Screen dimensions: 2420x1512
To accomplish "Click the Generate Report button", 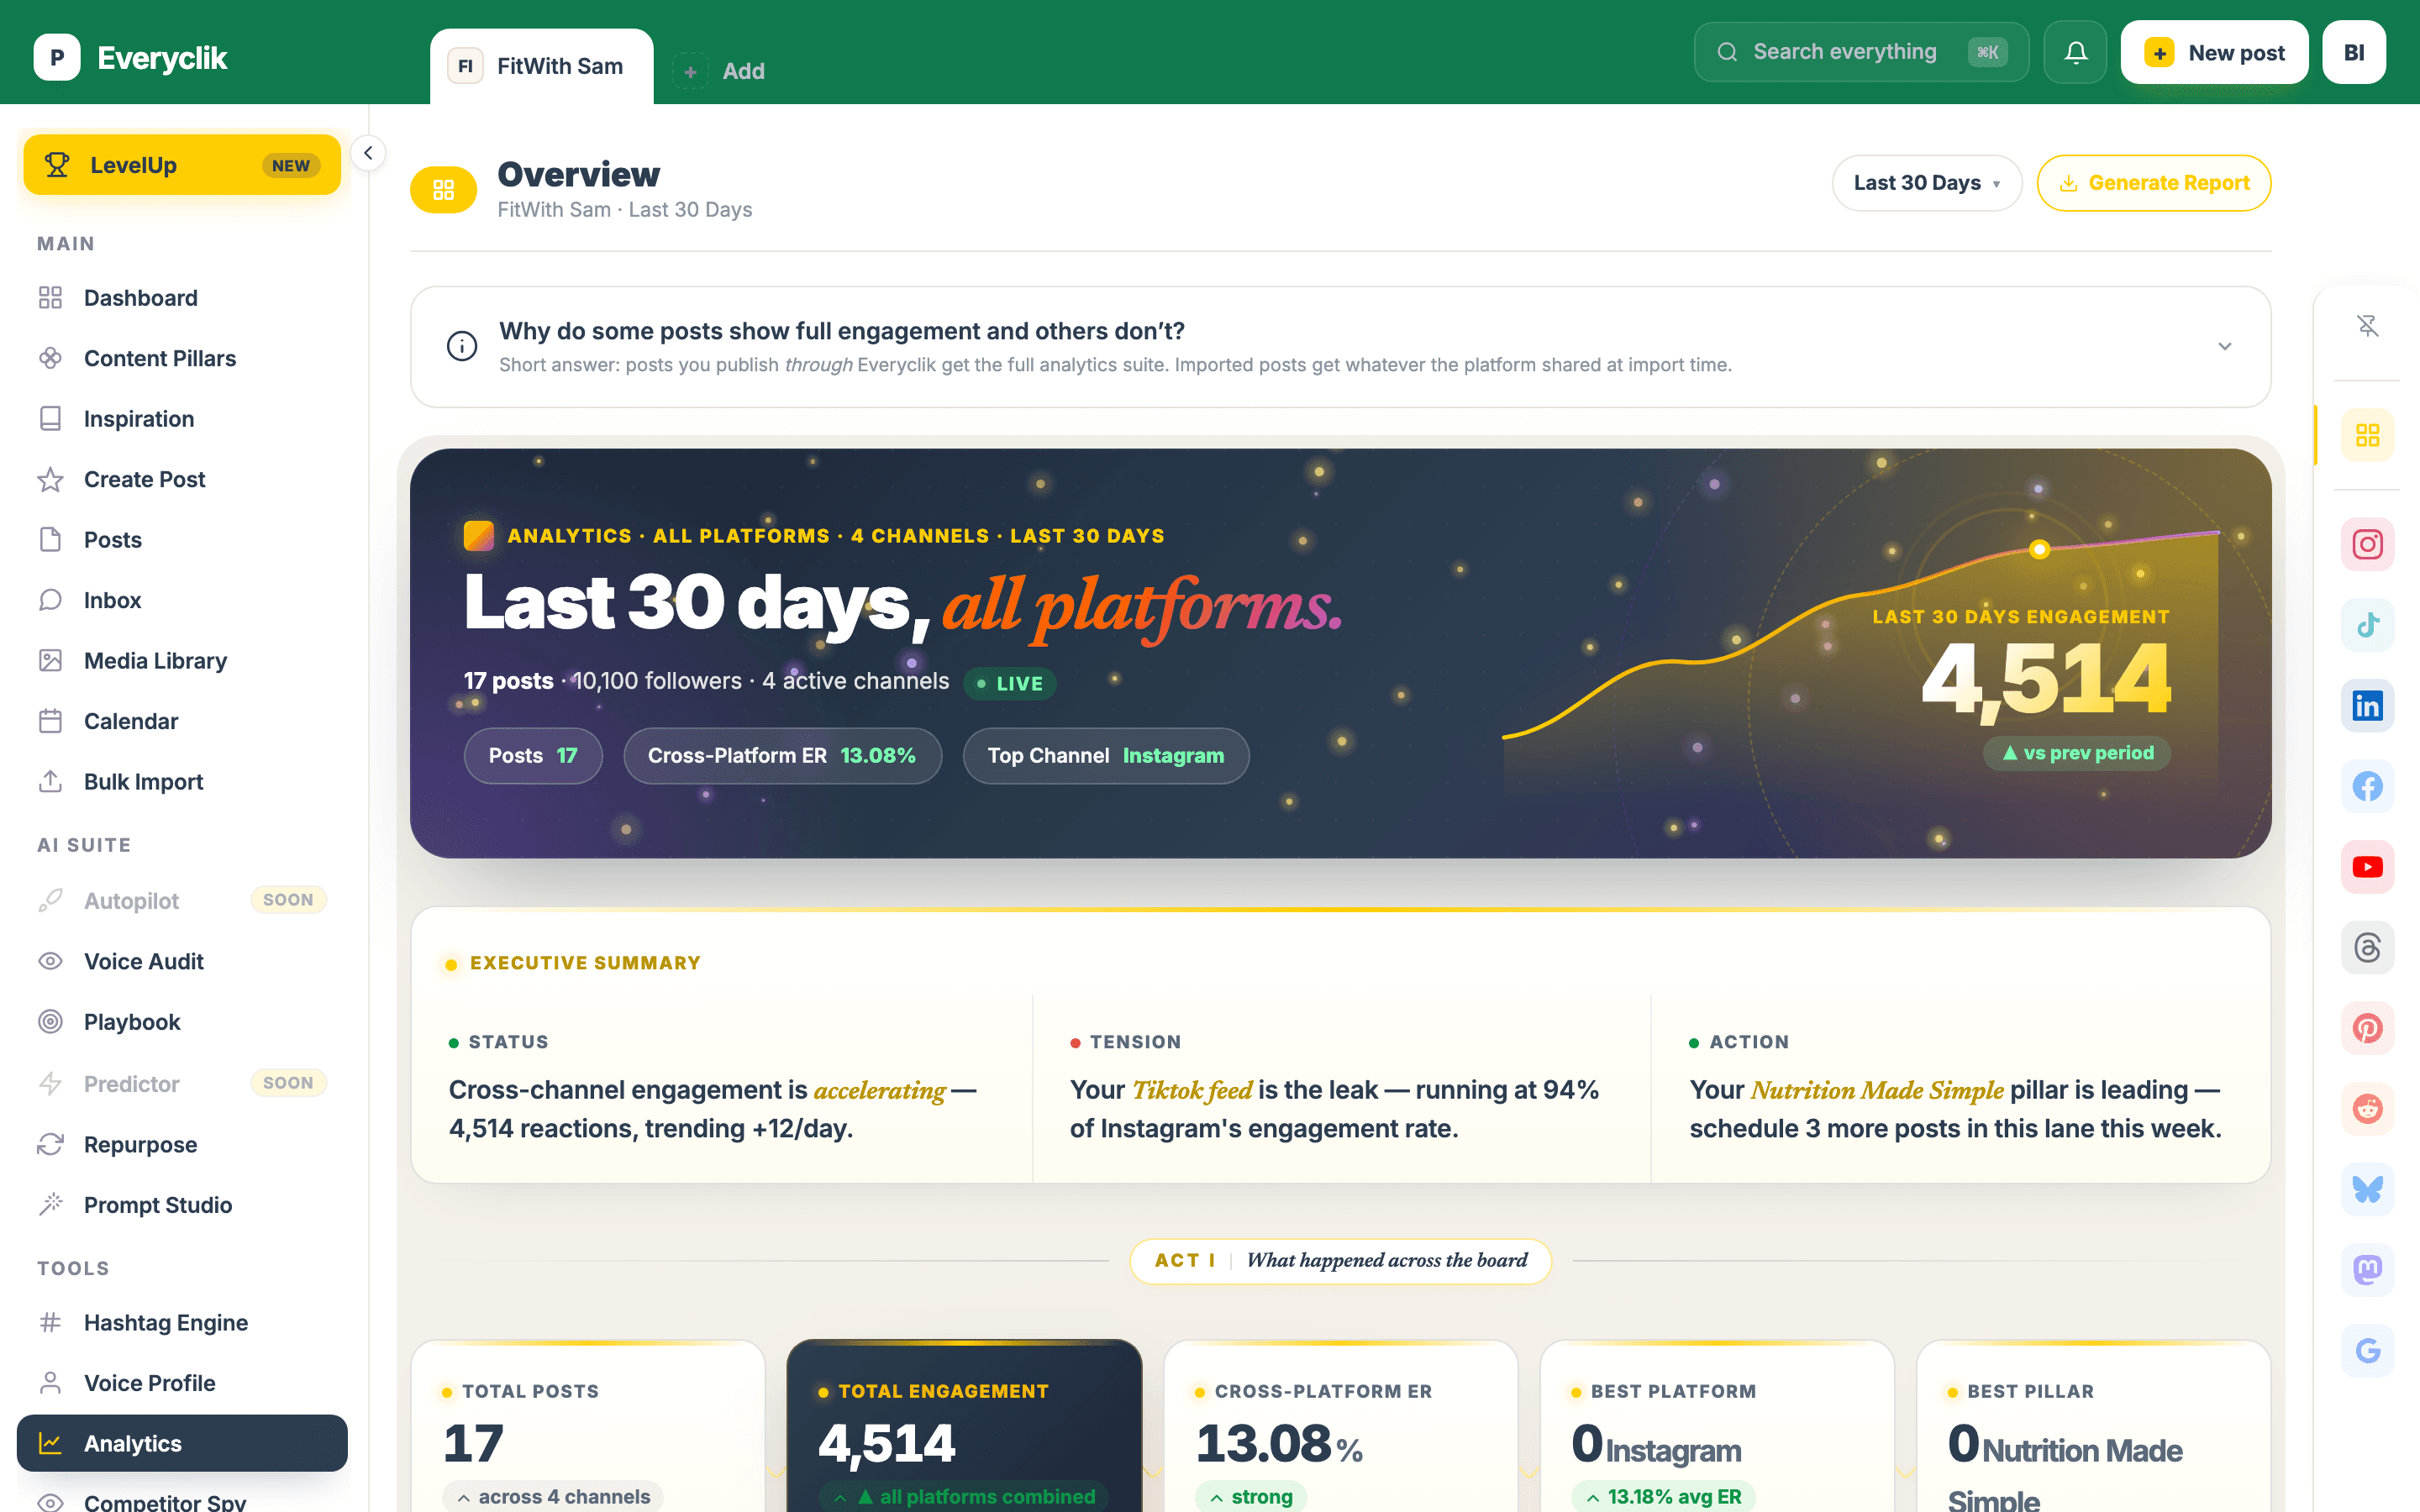I will [x=2153, y=183].
